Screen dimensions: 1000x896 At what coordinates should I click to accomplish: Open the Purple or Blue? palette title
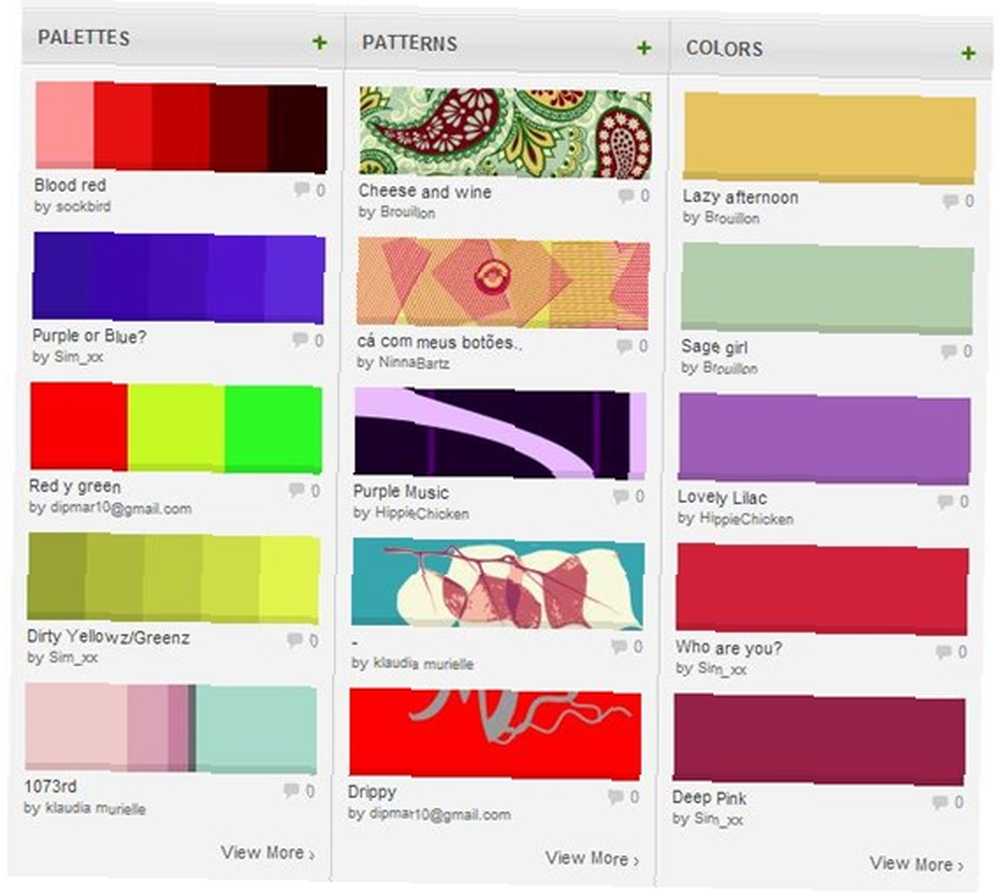point(89,336)
